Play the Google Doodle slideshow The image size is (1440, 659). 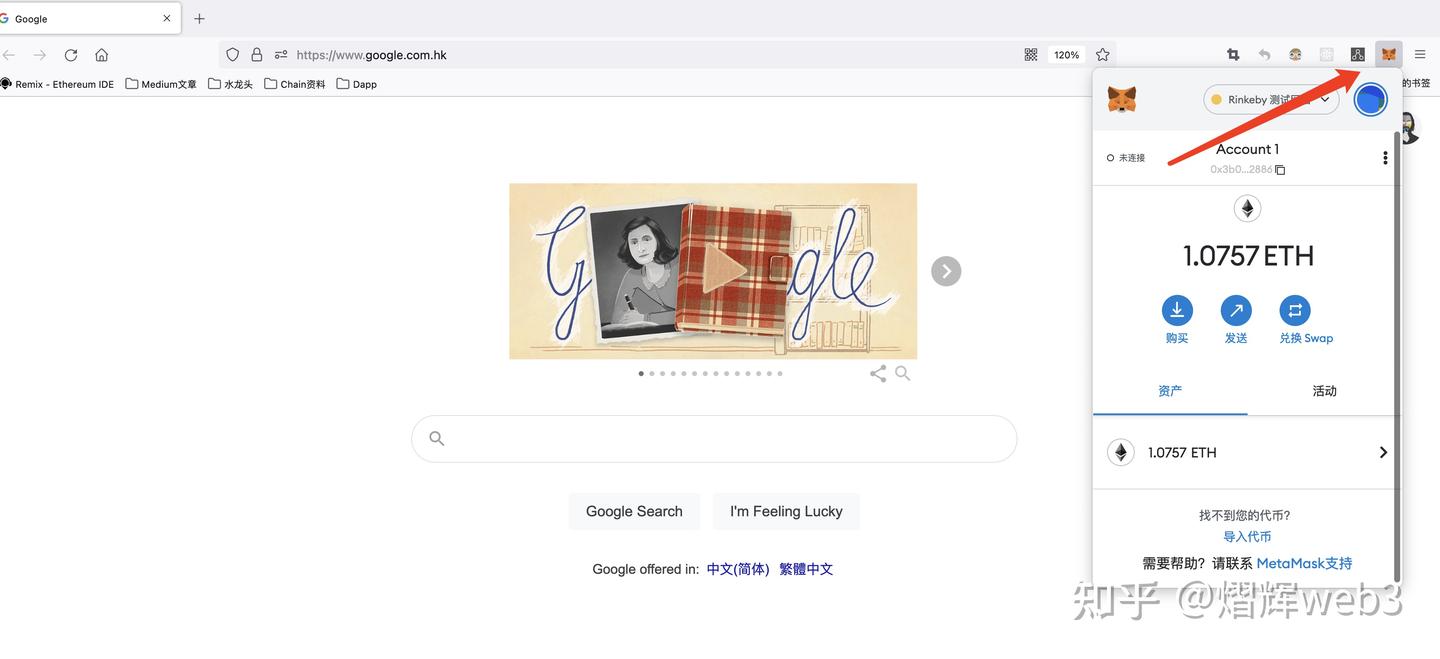click(722, 269)
